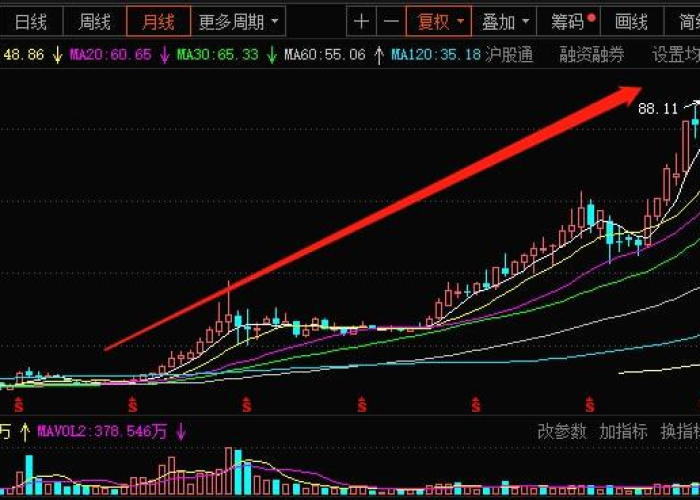This screenshot has width=700, height=500.
Task: Click the 88.11 high price label
Action: pyautogui.click(x=658, y=108)
